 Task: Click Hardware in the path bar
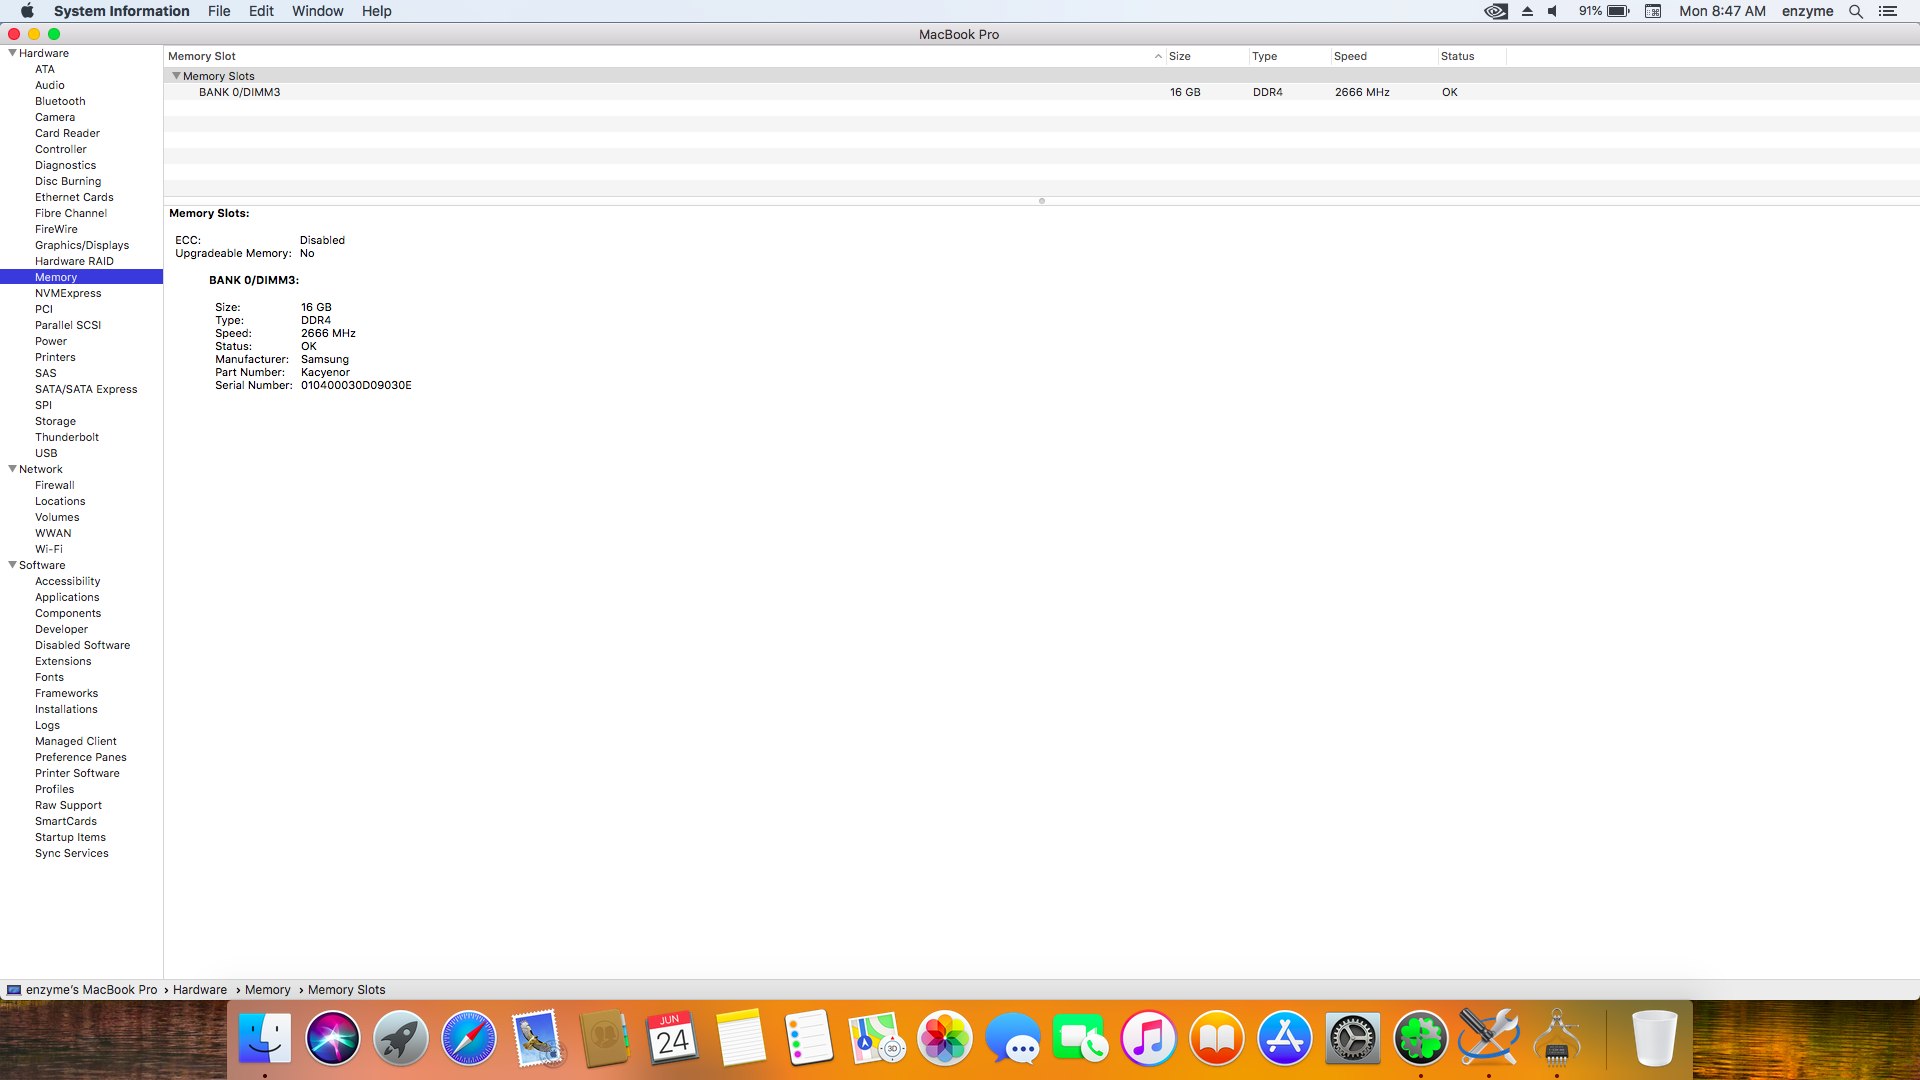click(x=200, y=990)
